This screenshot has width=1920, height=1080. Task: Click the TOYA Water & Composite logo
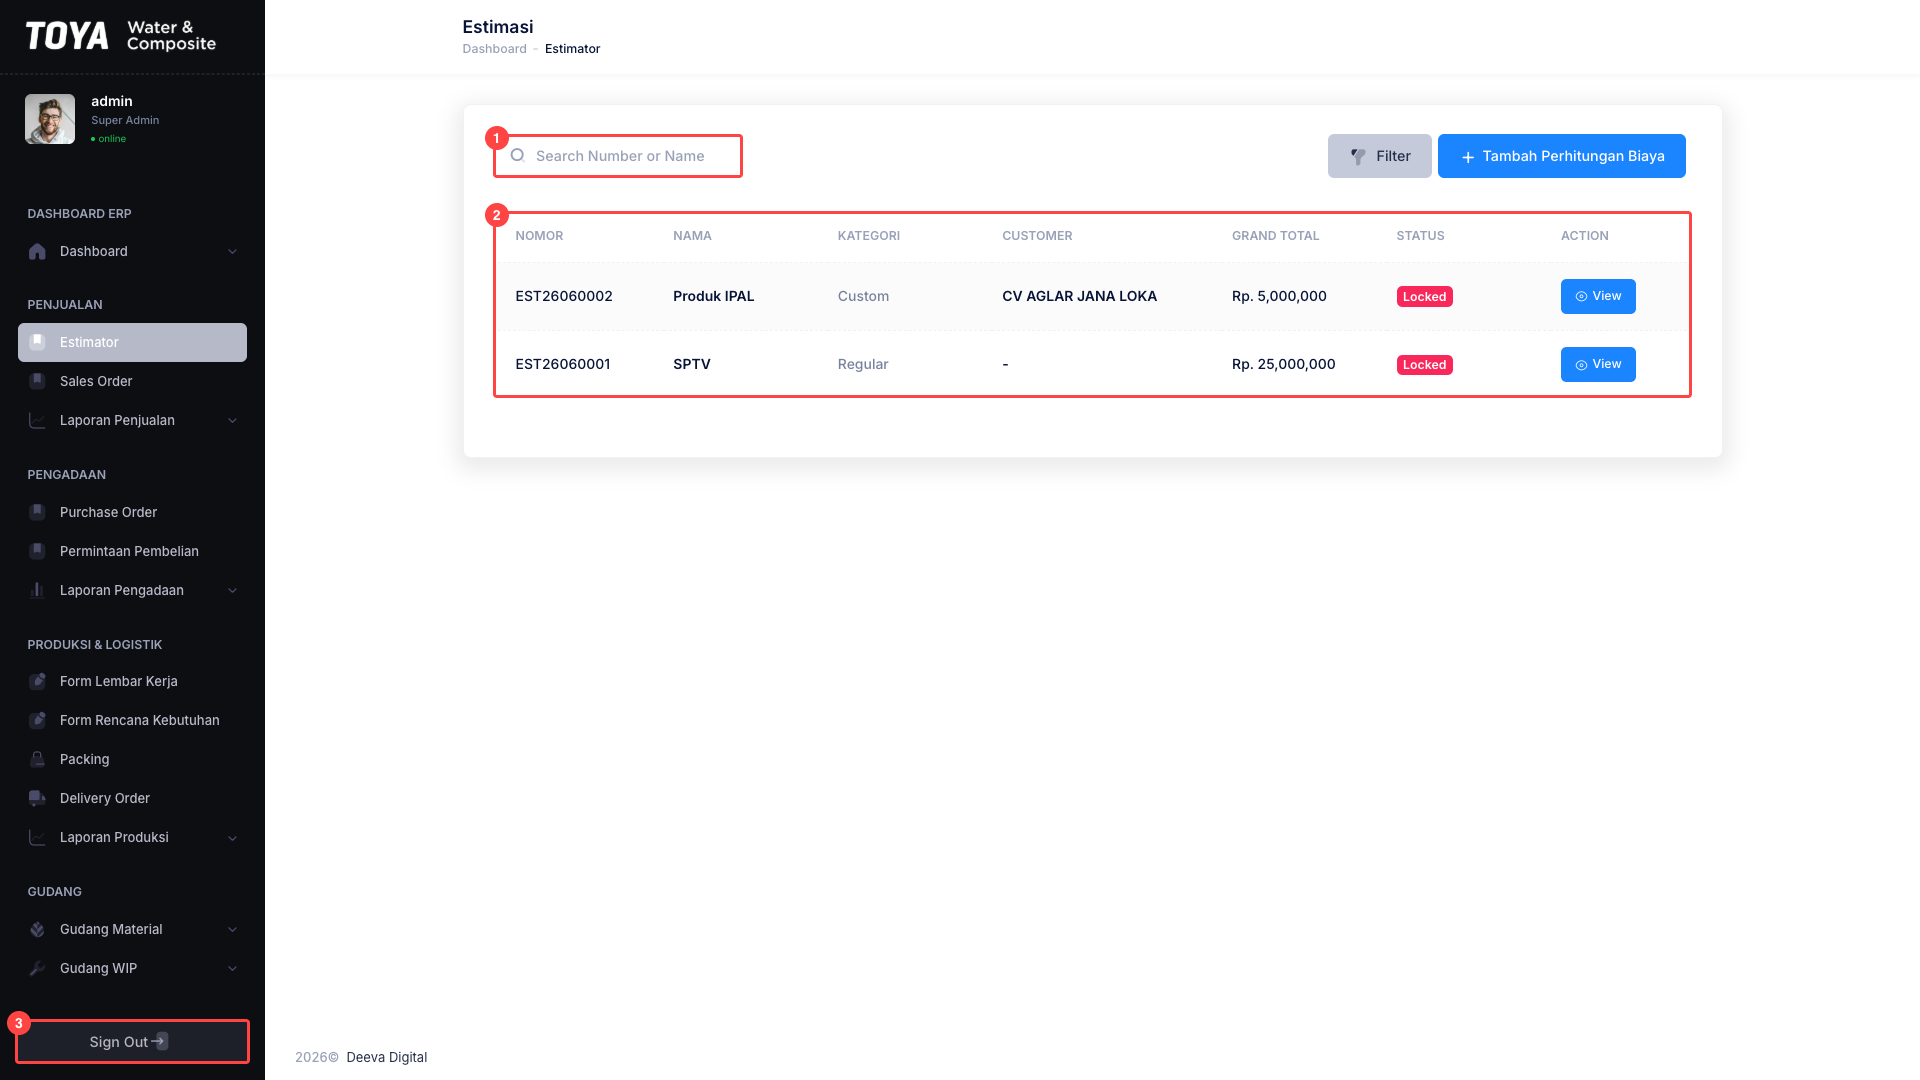[x=121, y=36]
